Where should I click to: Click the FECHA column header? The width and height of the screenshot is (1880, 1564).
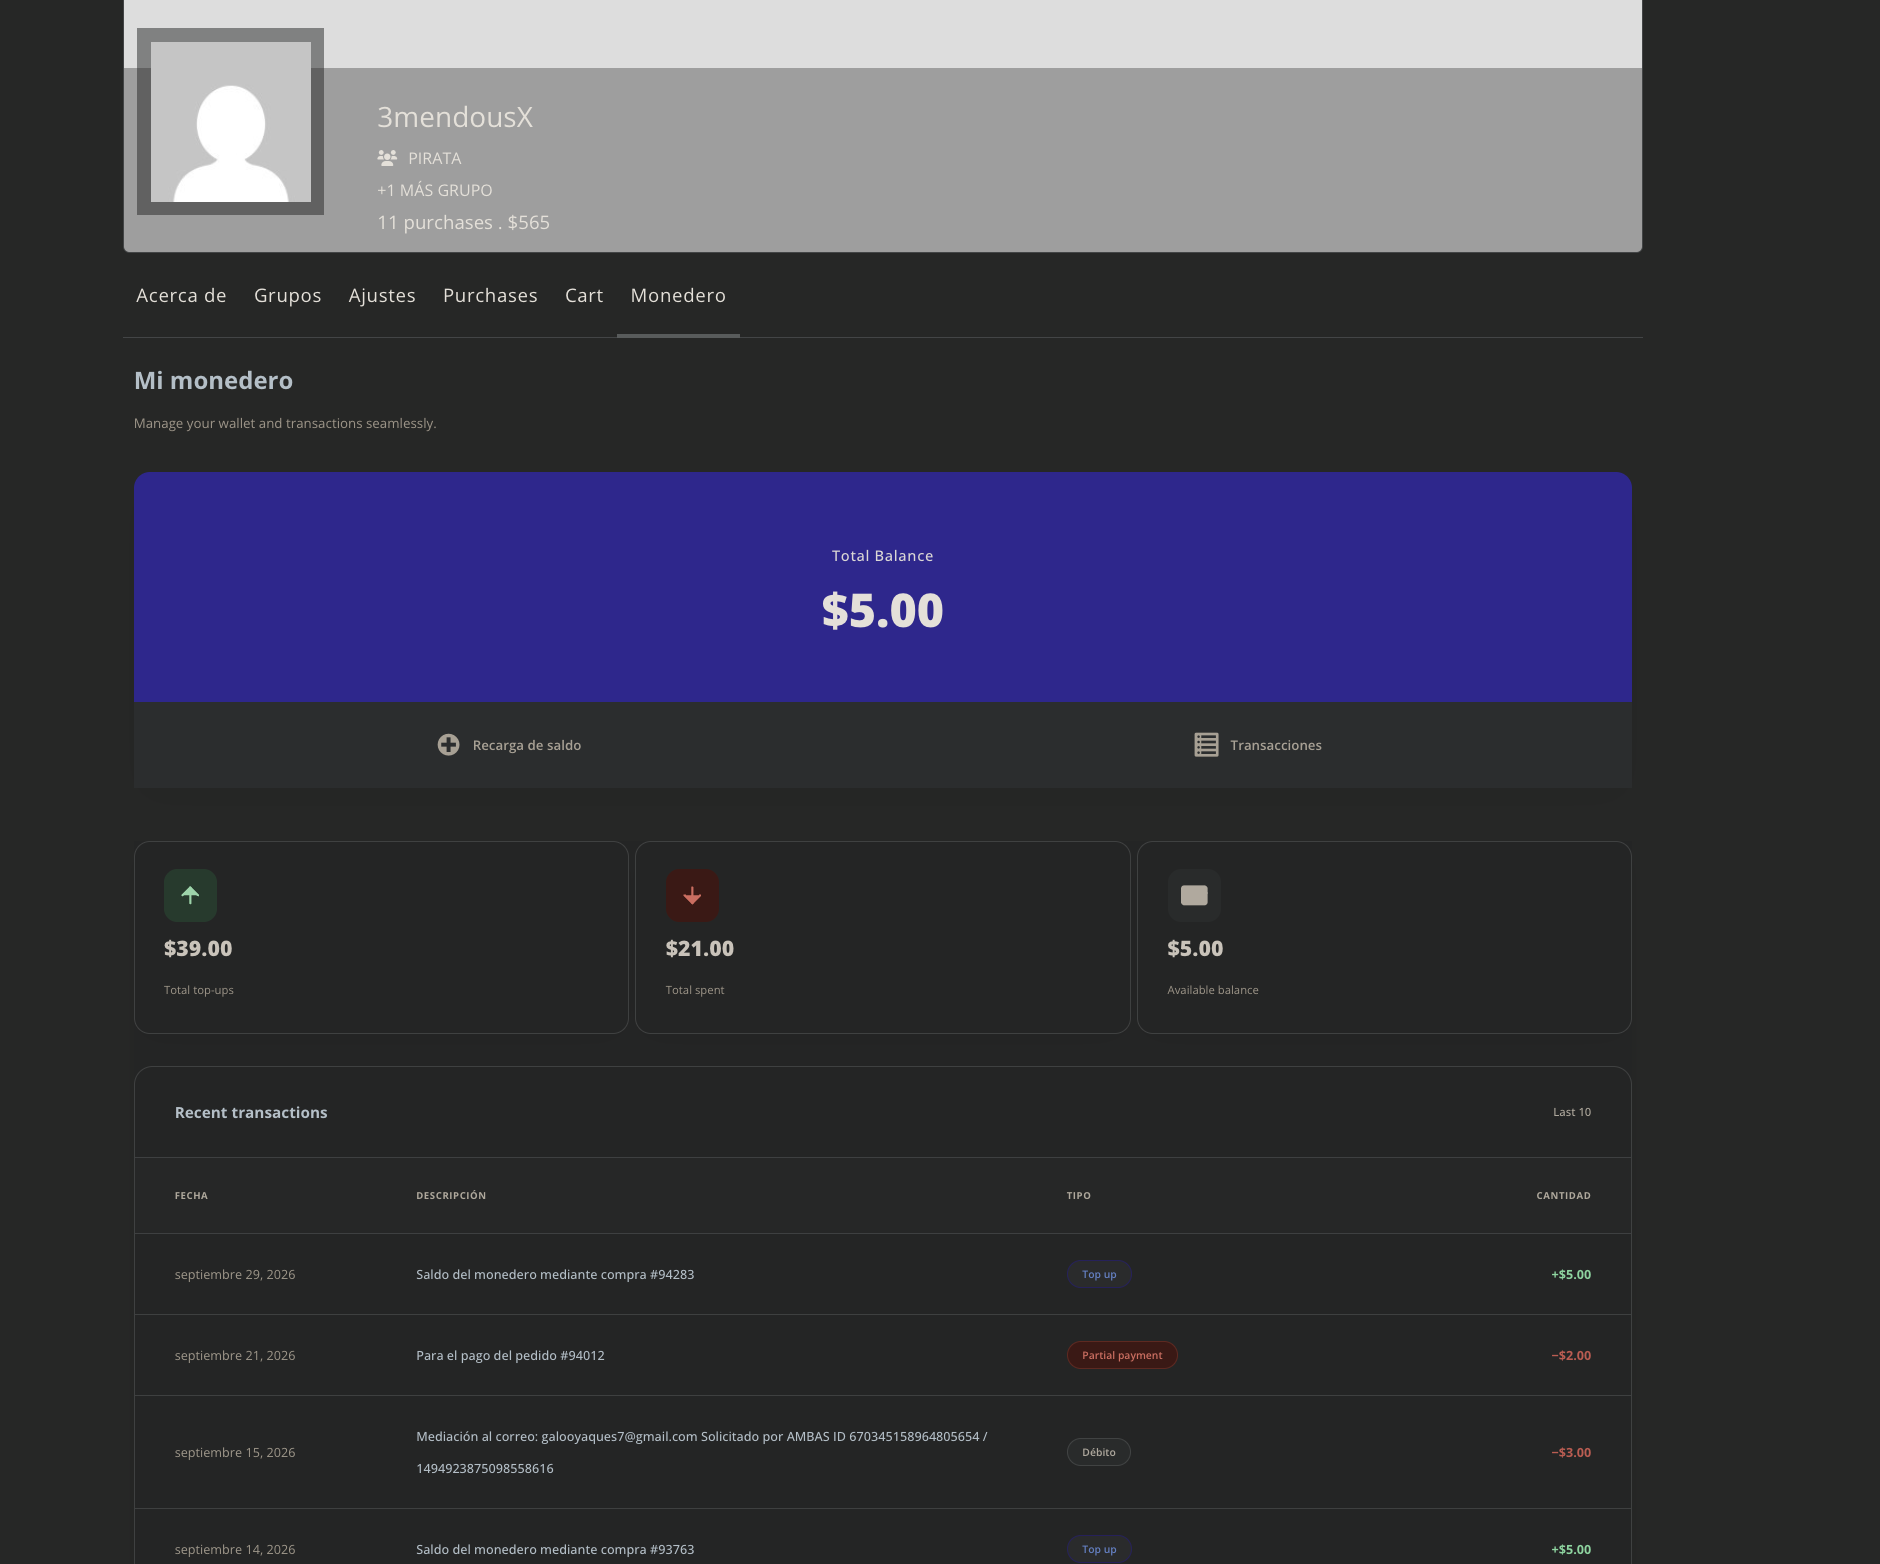191,1195
